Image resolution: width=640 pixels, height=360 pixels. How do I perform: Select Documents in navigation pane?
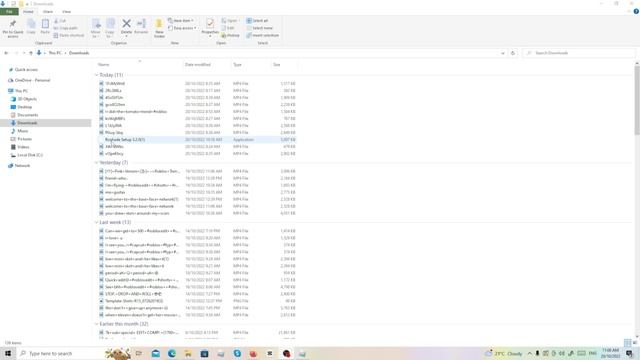tap(27, 115)
